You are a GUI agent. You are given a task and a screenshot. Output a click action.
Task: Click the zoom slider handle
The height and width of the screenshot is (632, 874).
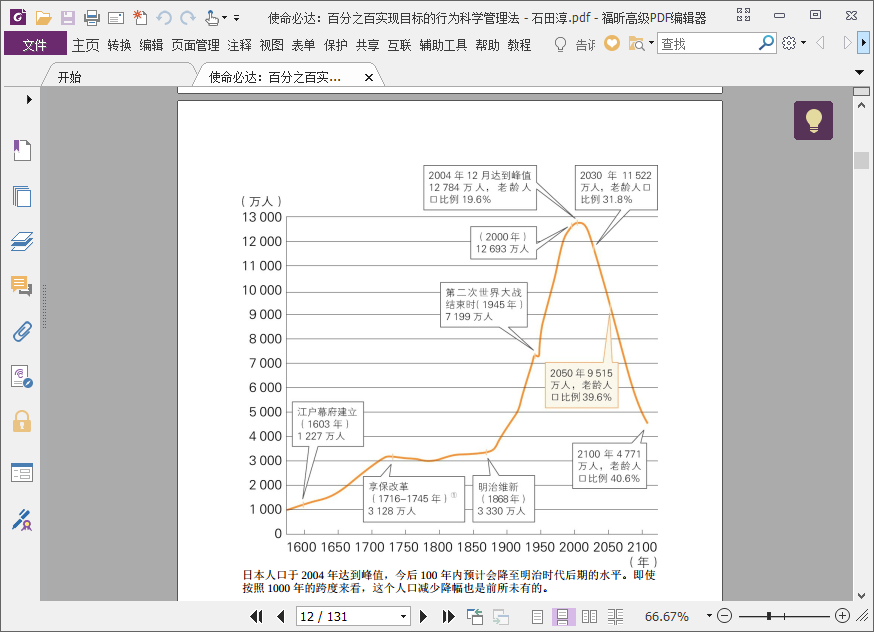769,616
